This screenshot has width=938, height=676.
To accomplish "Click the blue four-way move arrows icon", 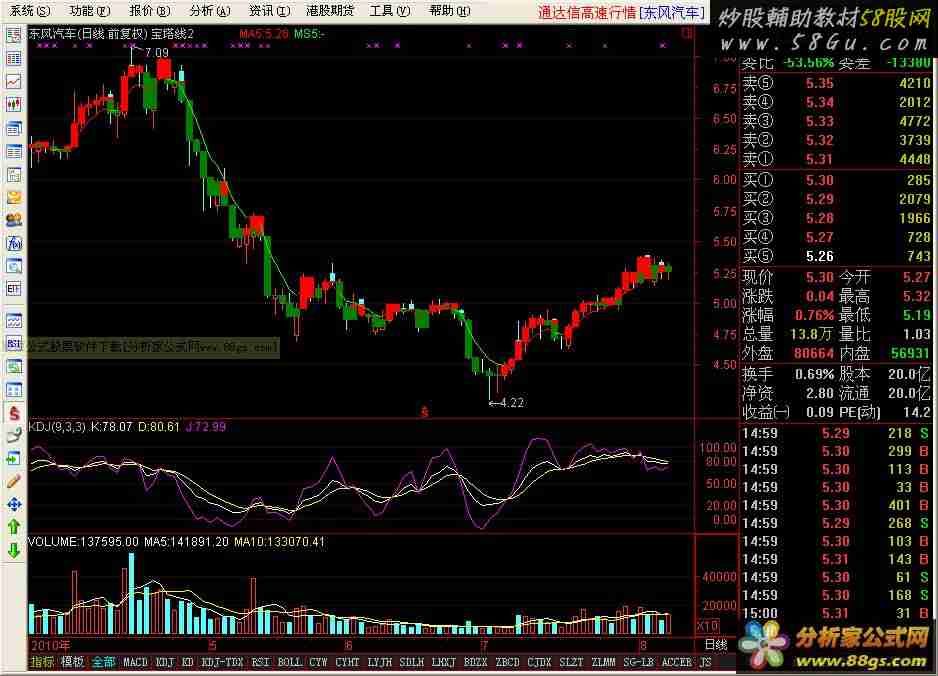I will [x=14, y=504].
